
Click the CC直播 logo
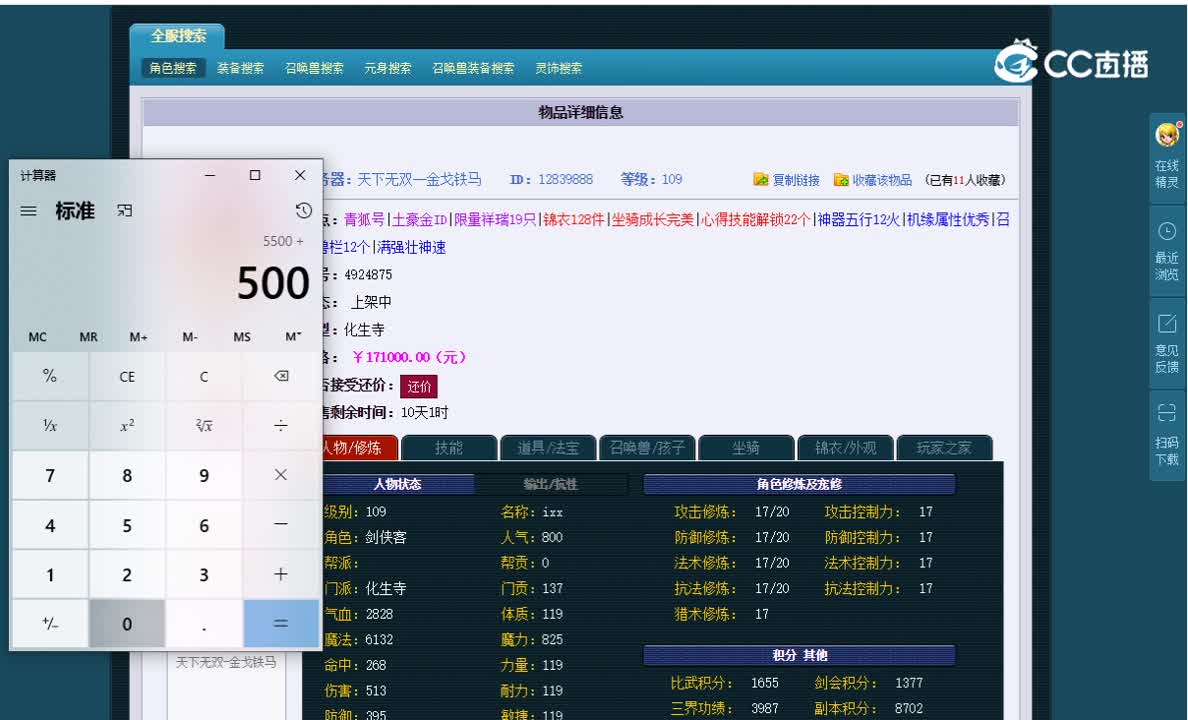pyautogui.click(x=1071, y=62)
